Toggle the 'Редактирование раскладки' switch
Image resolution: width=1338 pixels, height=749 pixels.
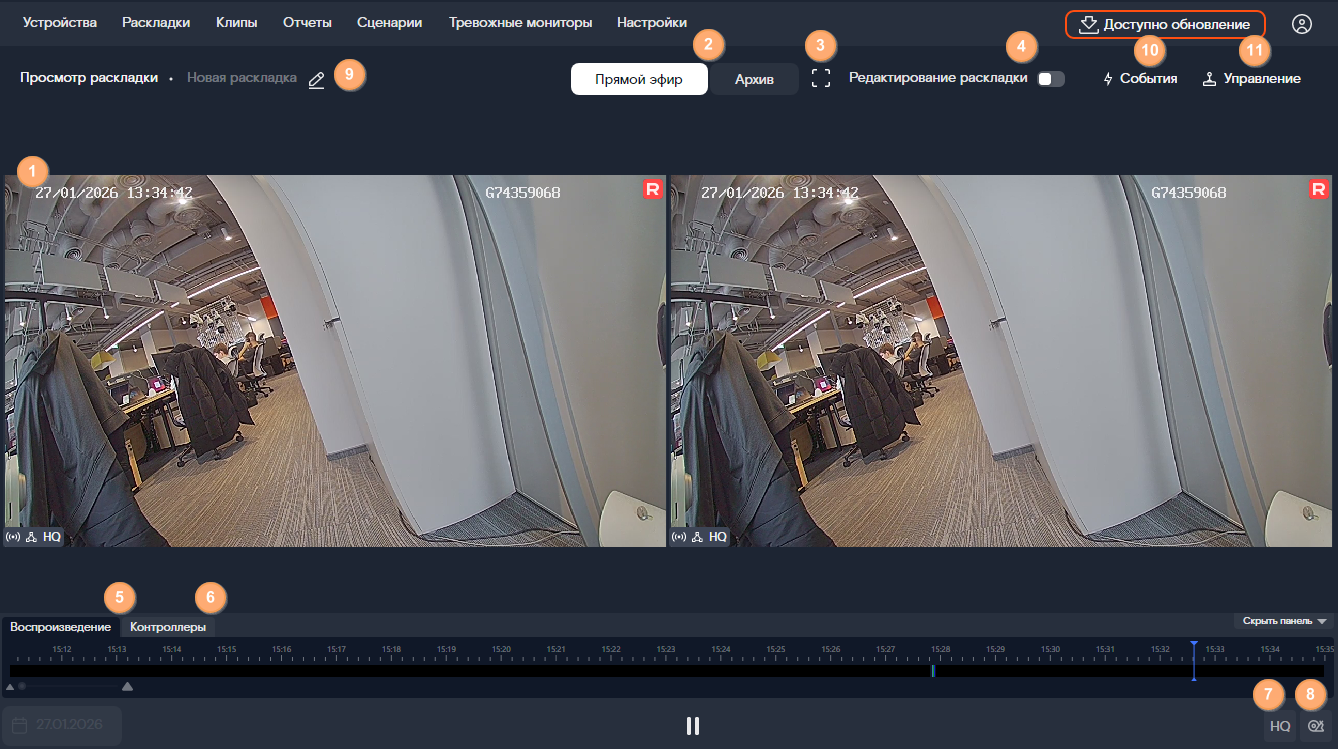coord(1050,79)
